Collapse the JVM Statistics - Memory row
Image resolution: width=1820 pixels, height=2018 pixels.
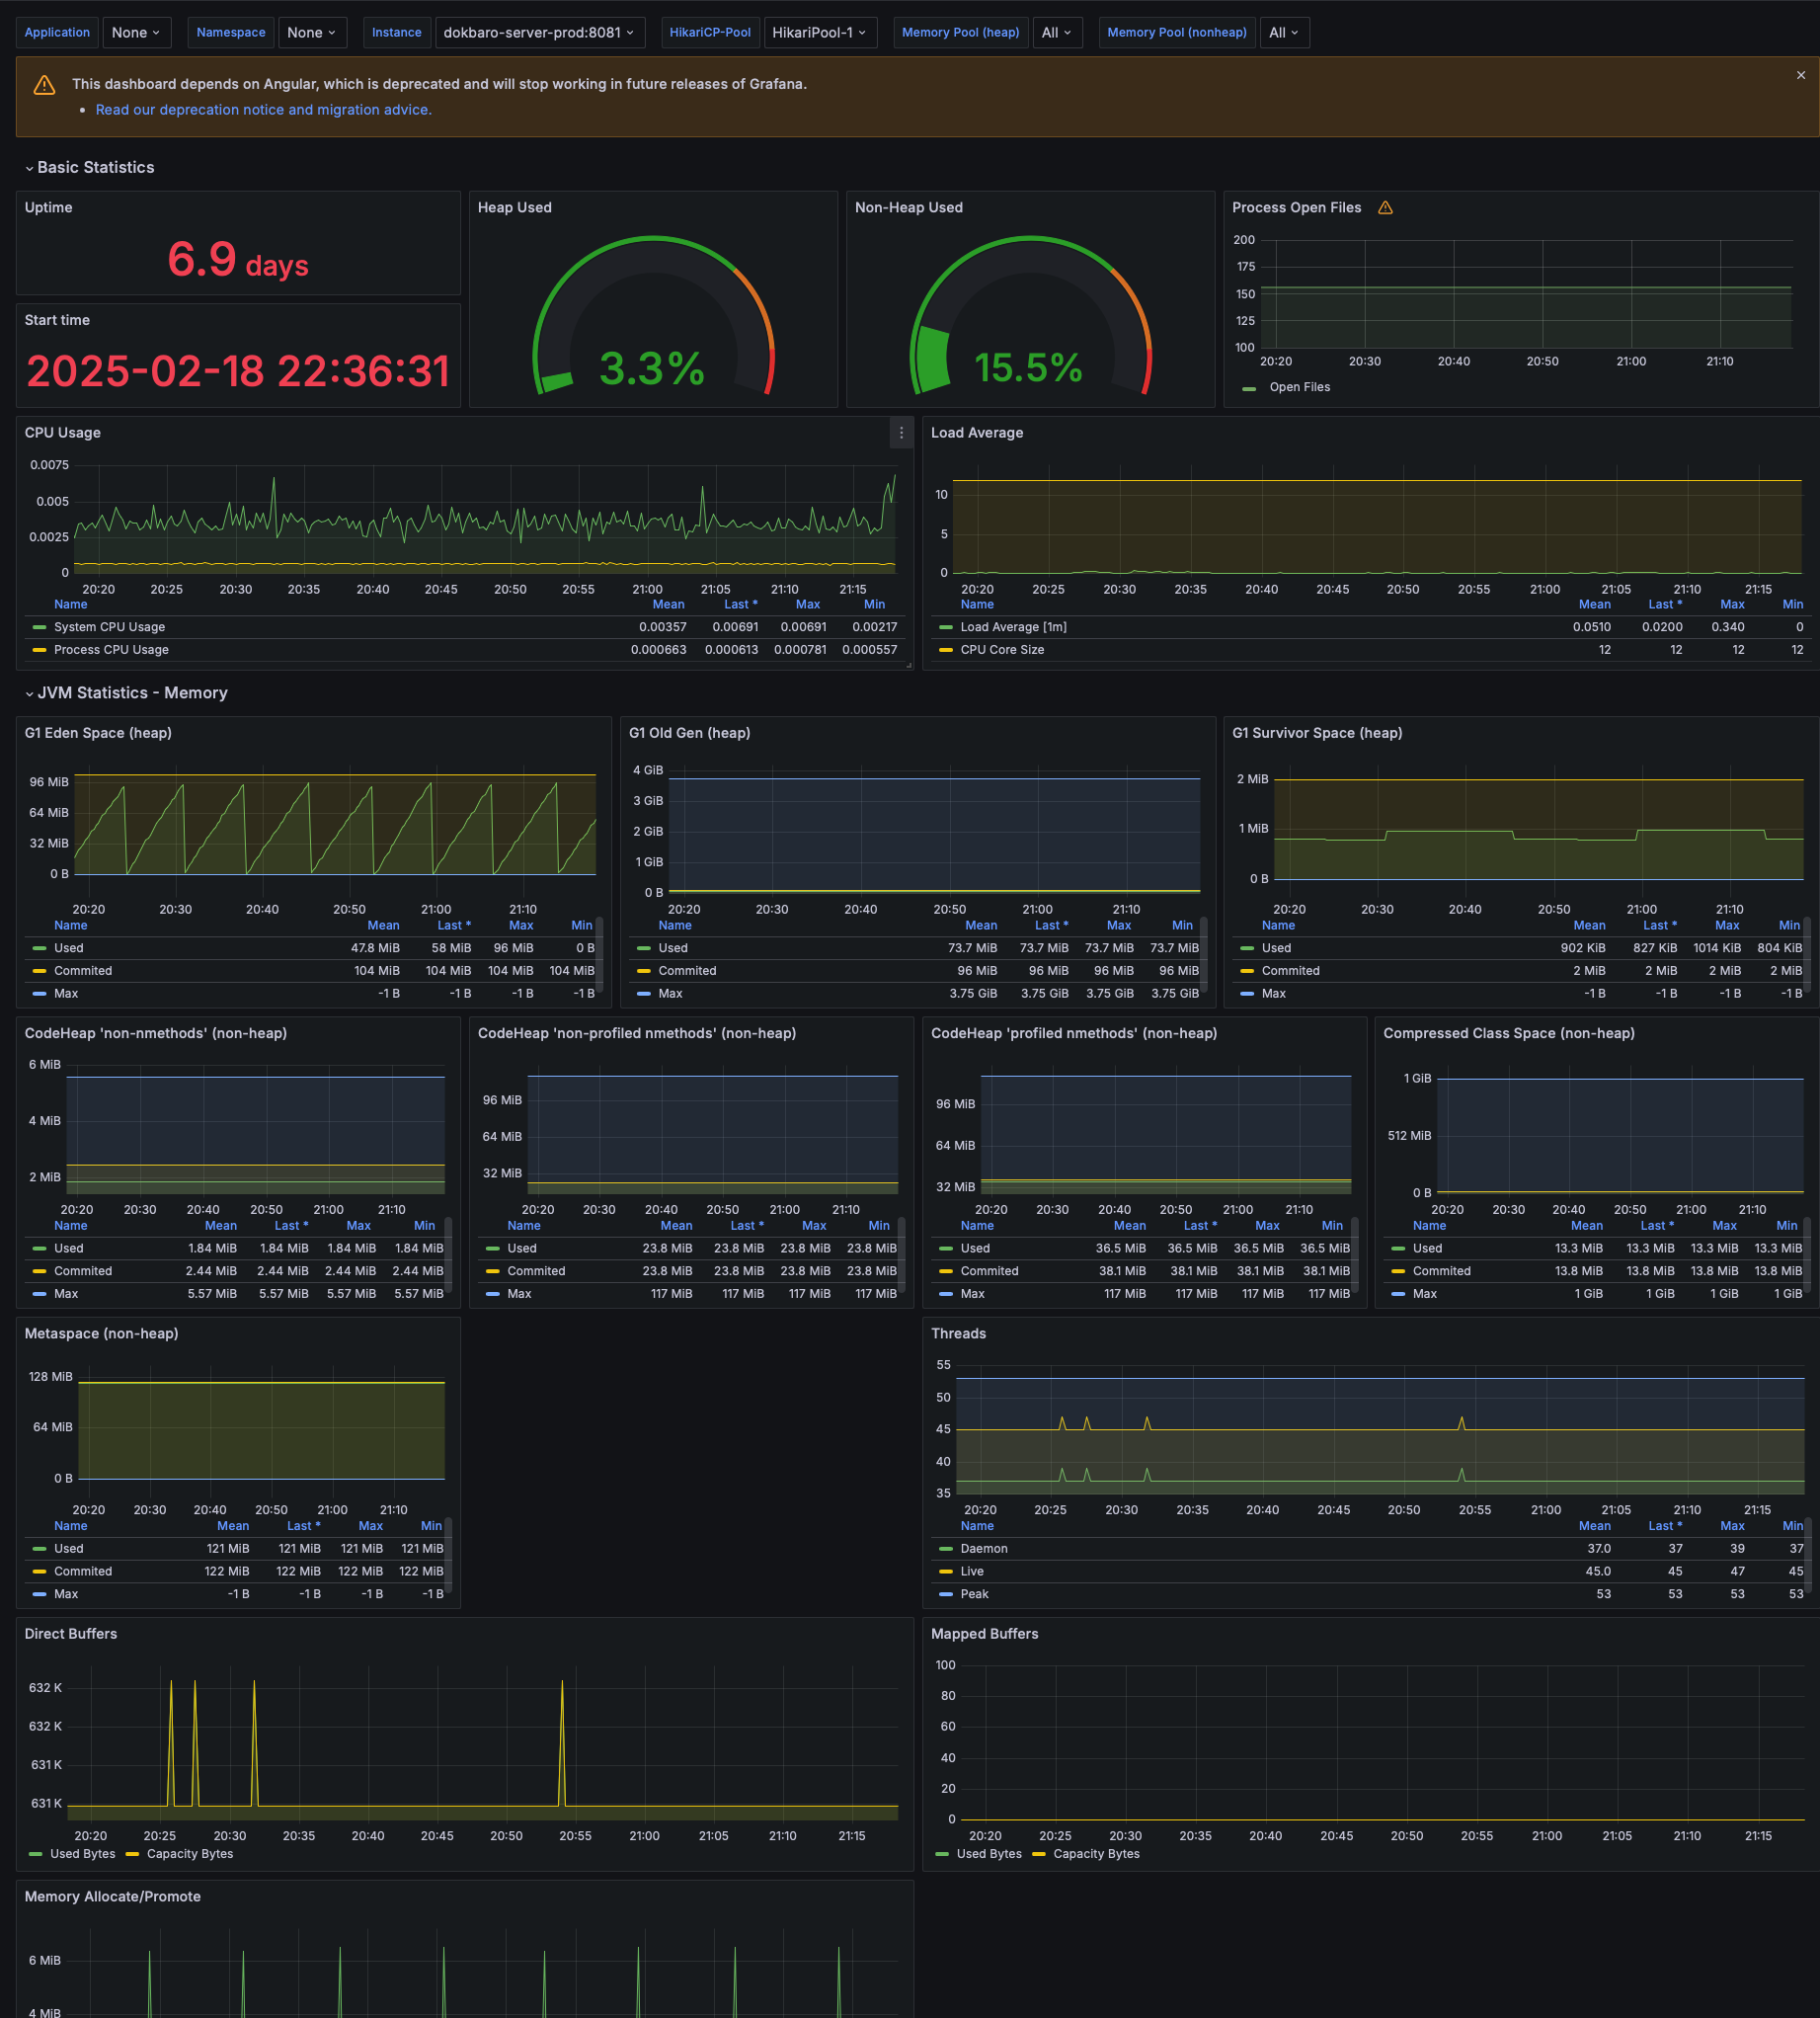tap(126, 693)
